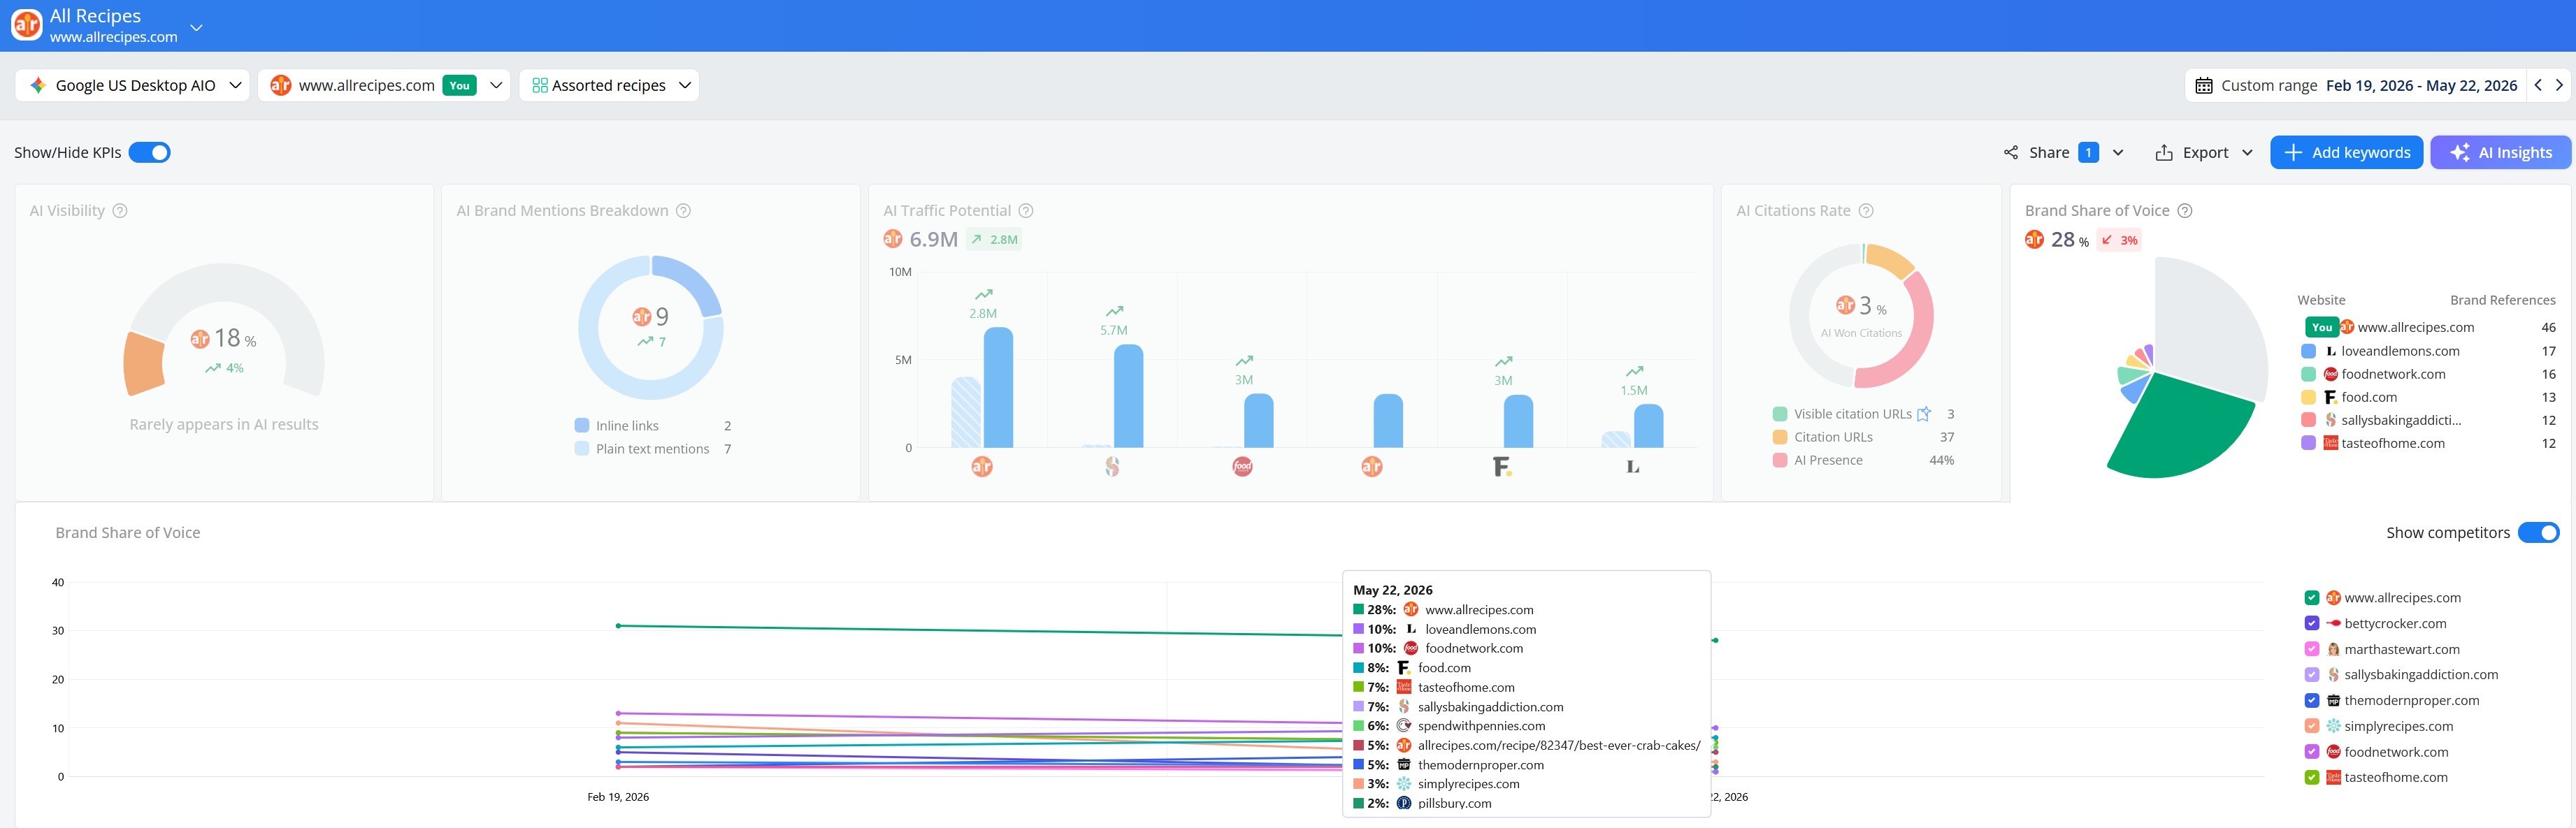
Task: Click the All Recipes logo icon in header
Action: coord(27,25)
